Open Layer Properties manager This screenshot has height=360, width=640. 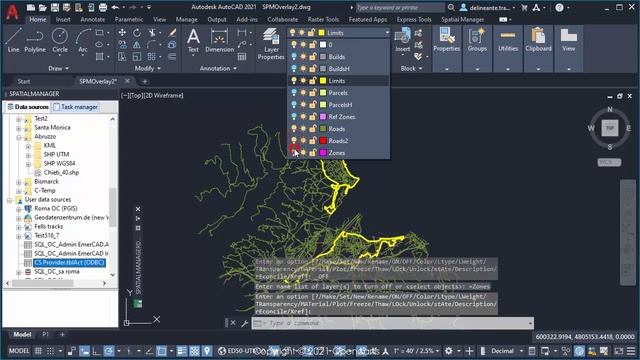271,44
